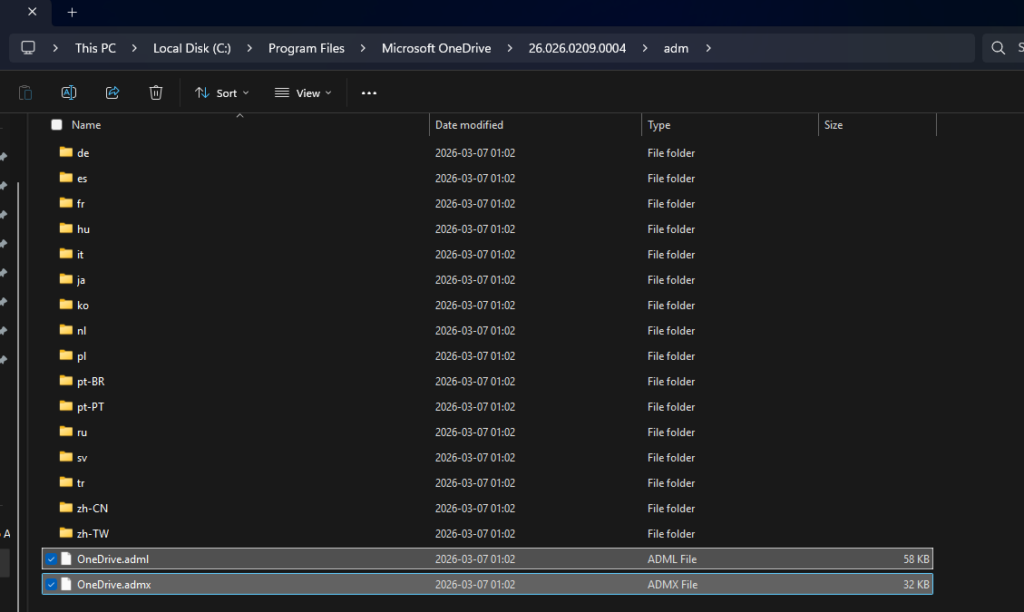Click the Share icon in the toolbar
1024x612 pixels.
click(x=112, y=93)
